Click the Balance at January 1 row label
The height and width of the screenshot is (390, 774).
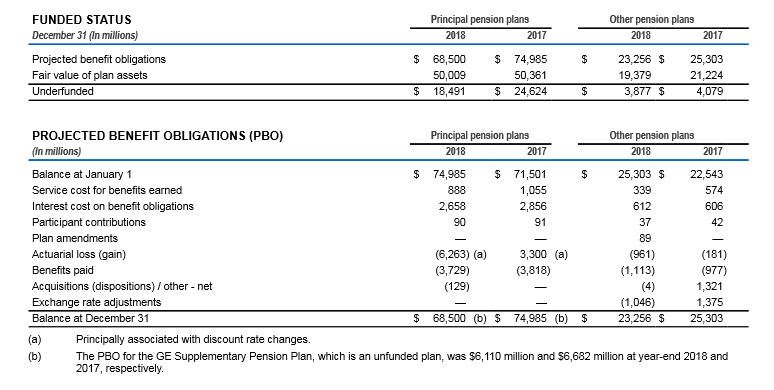coord(81,174)
